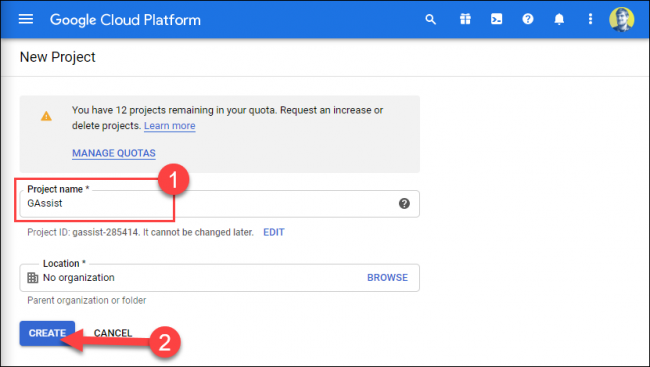The width and height of the screenshot is (650, 367).
Task: Activate the Cloud Shell terminal icon
Action: point(497,19)
